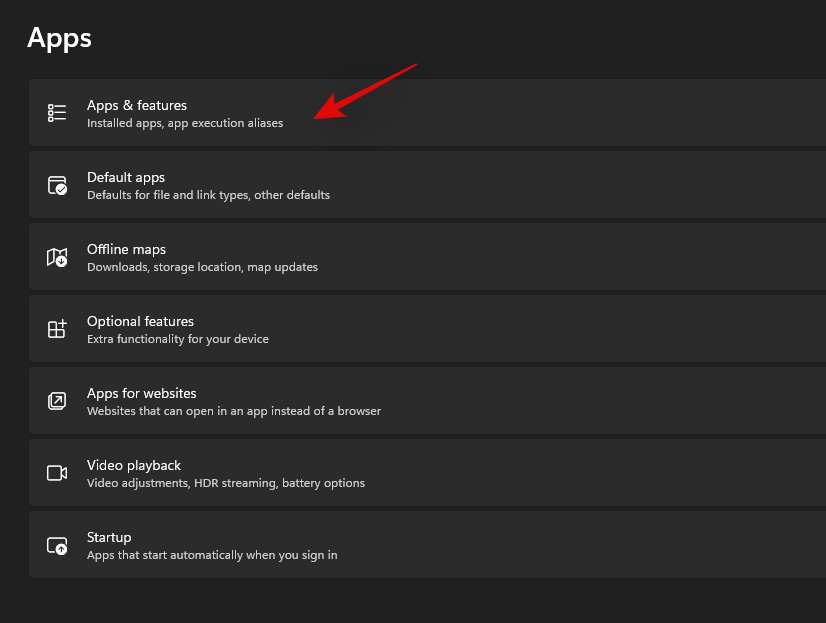Open the Startup apps page

click(x=427, y=545)
